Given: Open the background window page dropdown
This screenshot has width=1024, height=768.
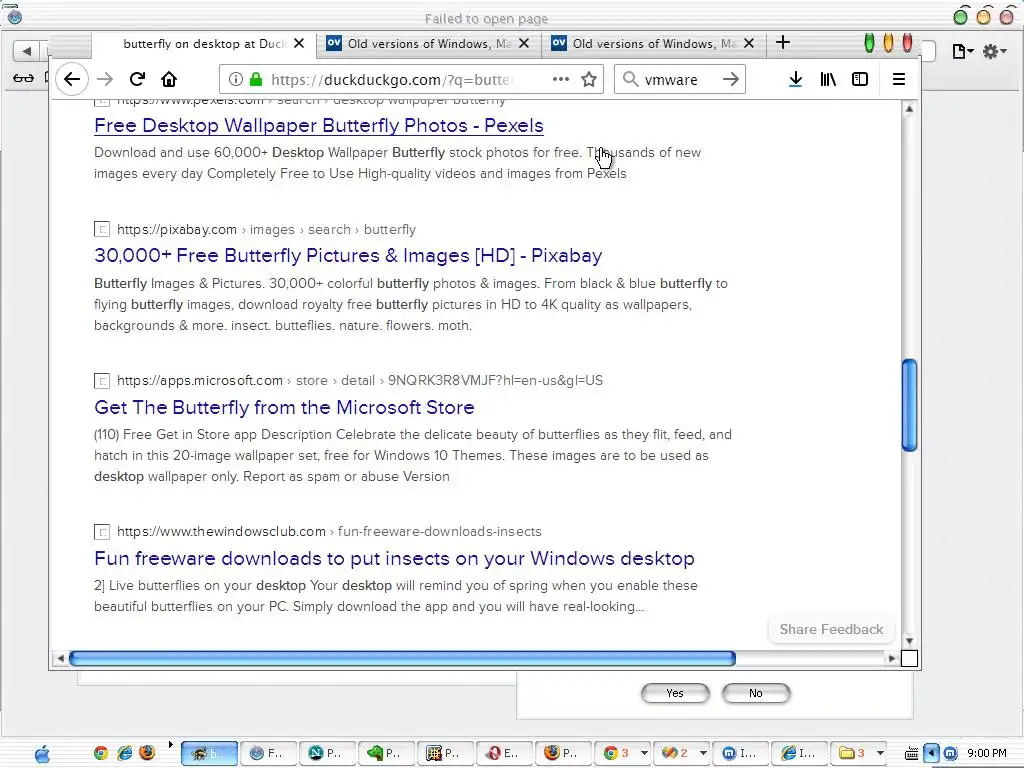Looking at the screenshot, I should [963, 51].
